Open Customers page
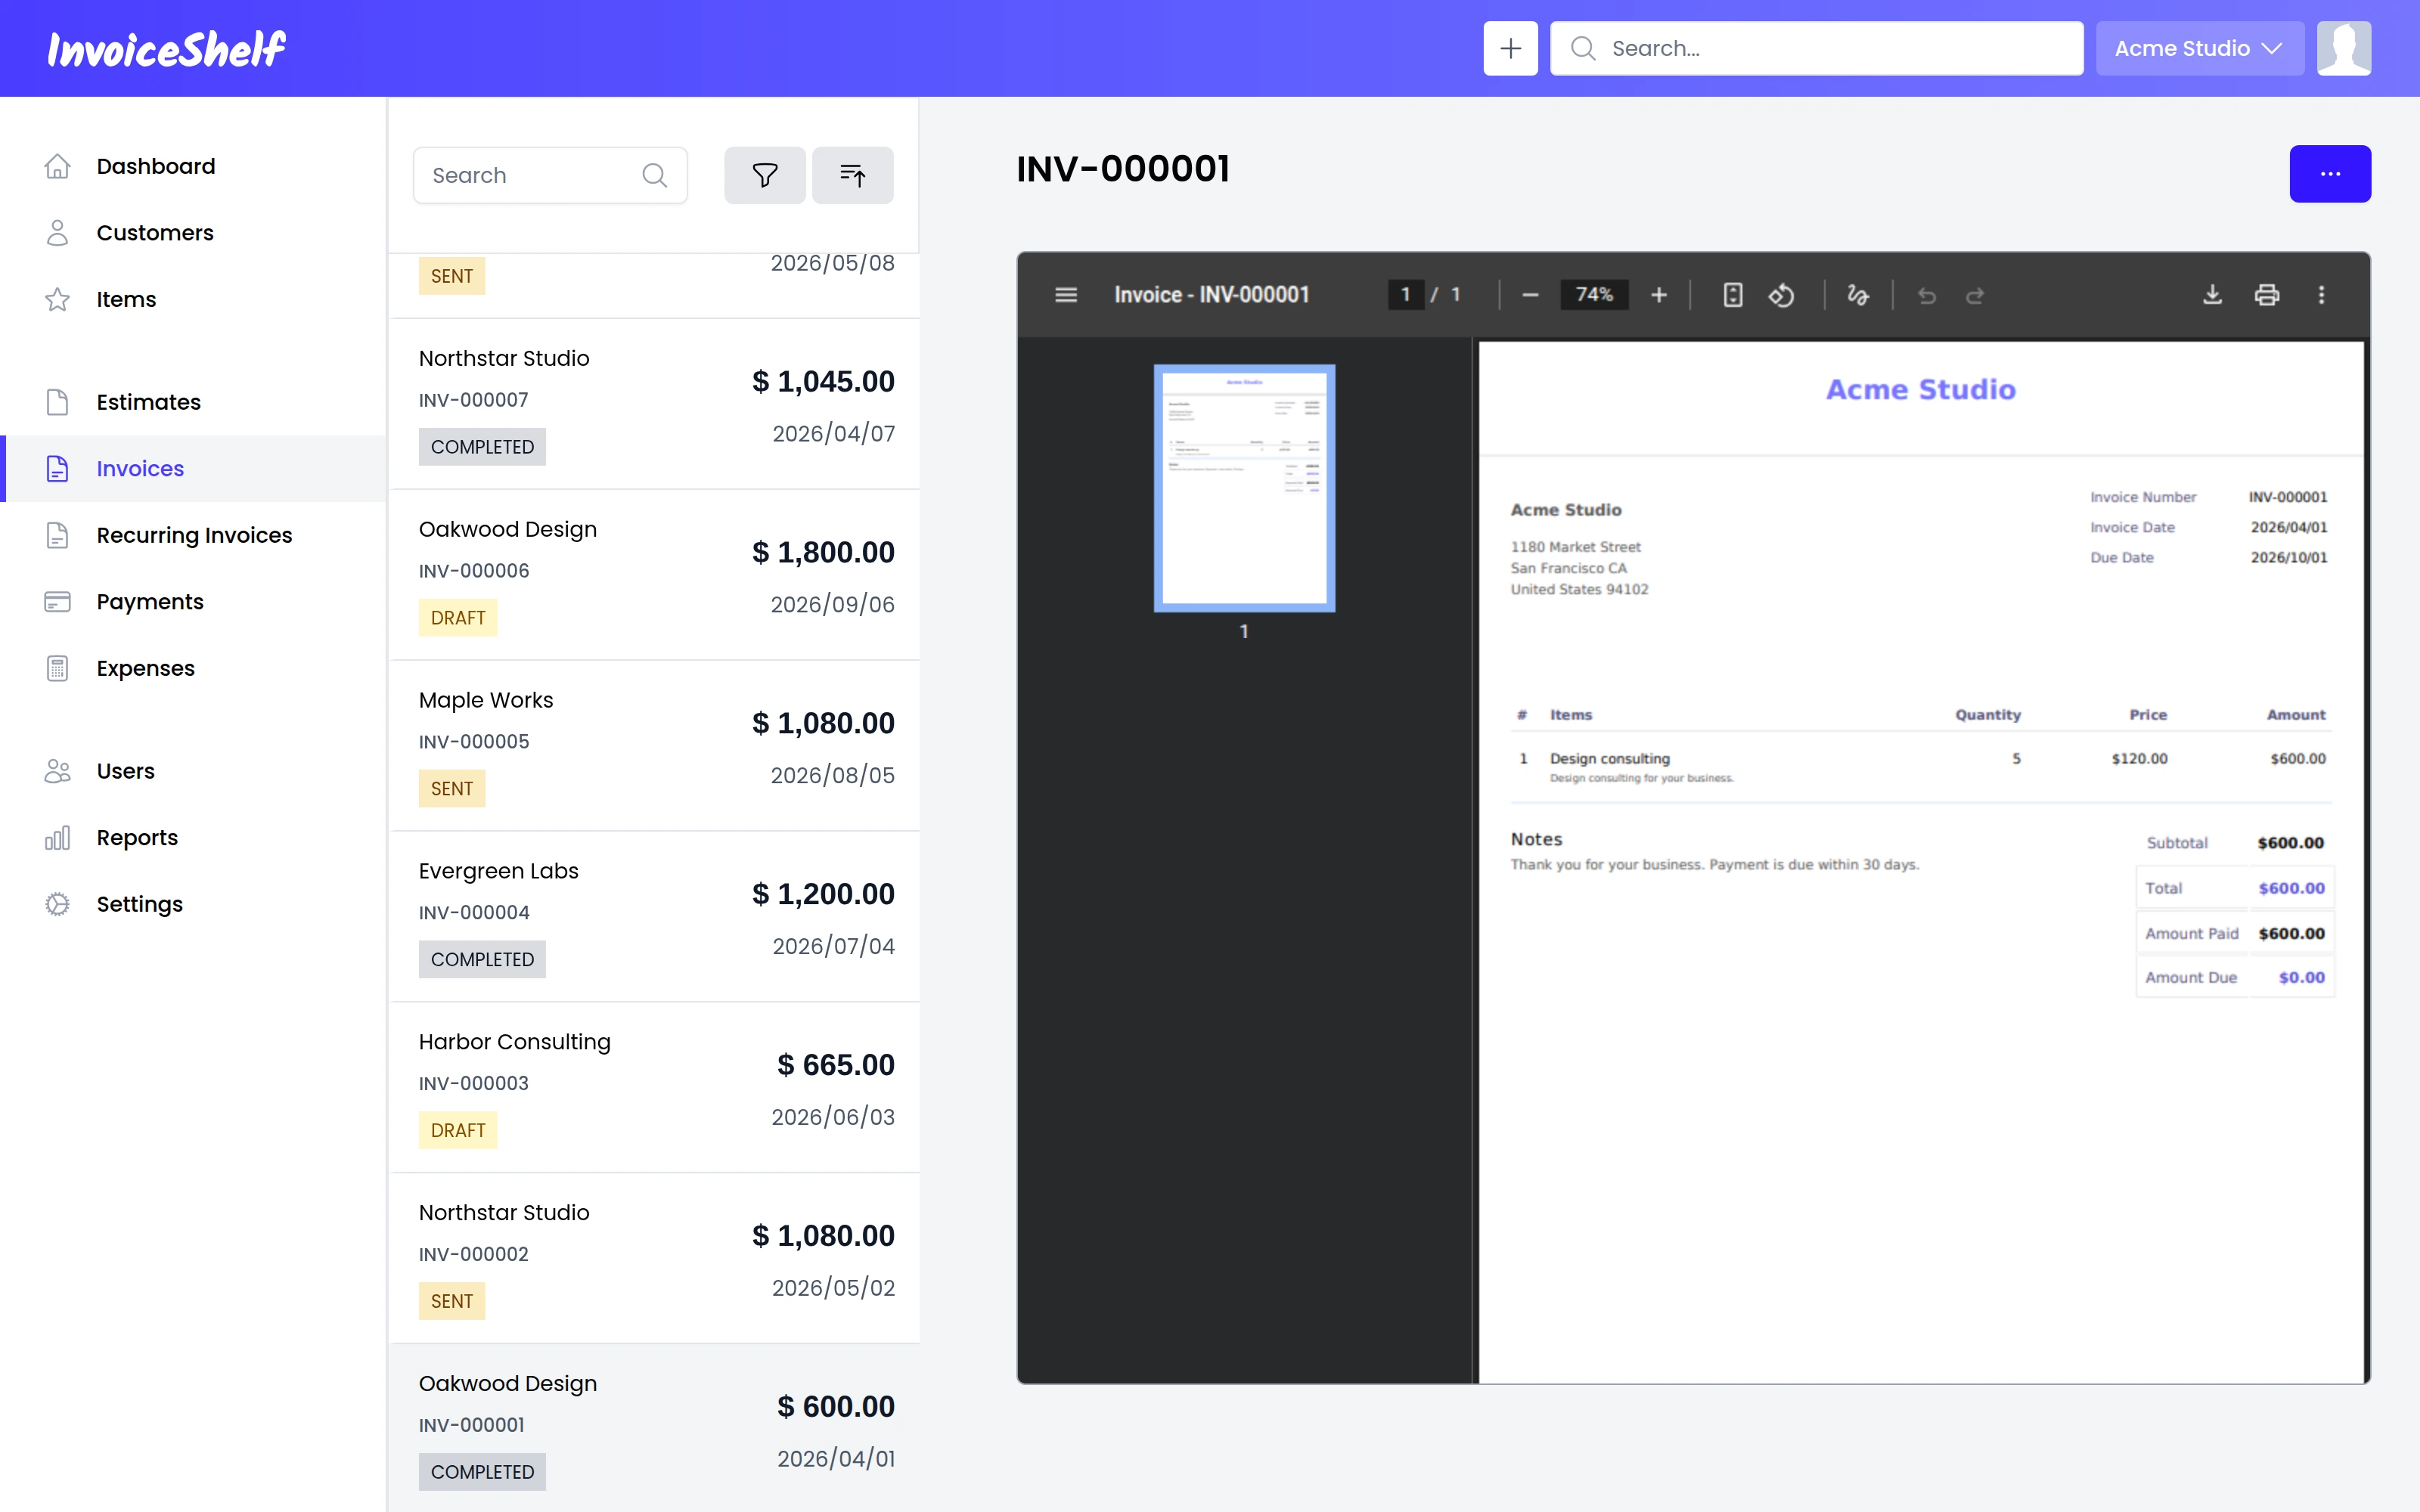2420x1512 pixels. coord(194,233)
